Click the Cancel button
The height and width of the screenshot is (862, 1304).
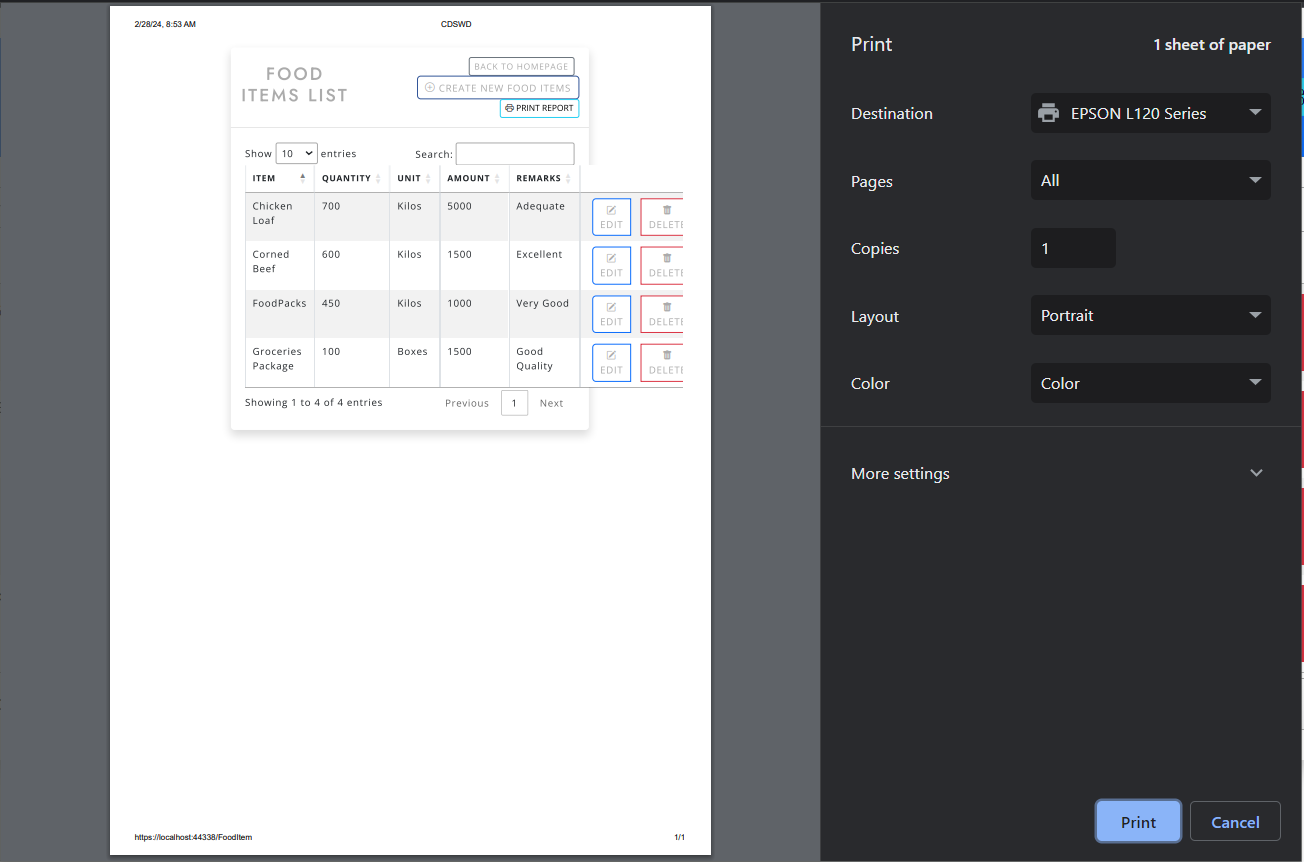point(1235,821)
